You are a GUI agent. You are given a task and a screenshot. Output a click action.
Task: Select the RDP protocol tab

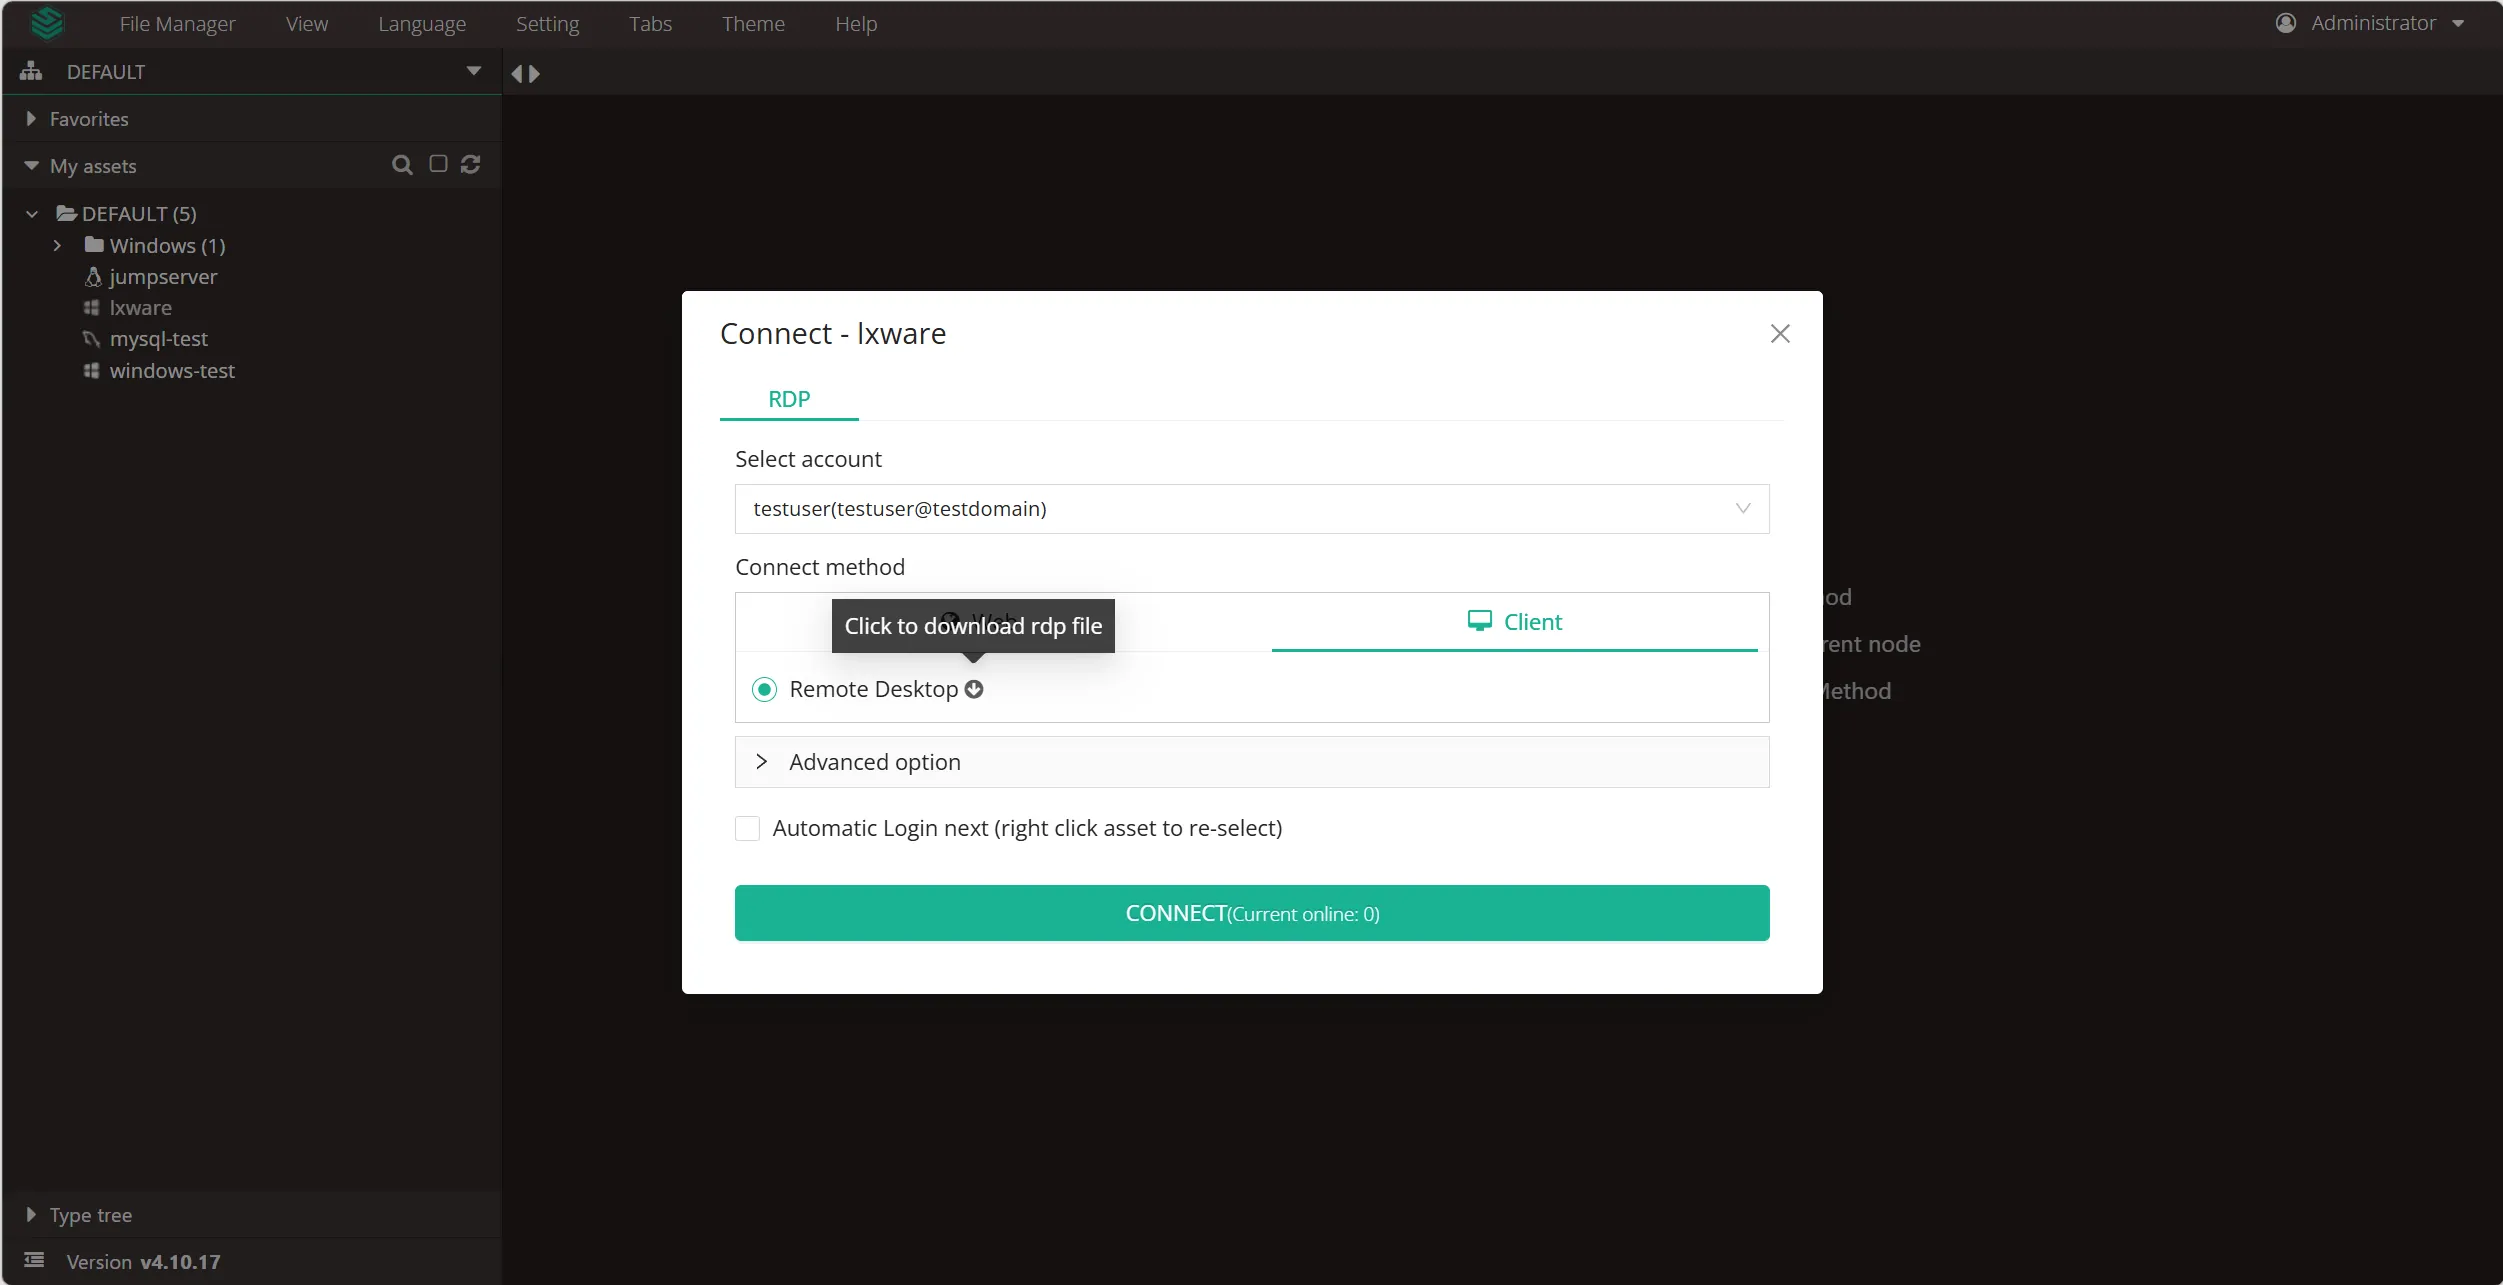point(789,398)
